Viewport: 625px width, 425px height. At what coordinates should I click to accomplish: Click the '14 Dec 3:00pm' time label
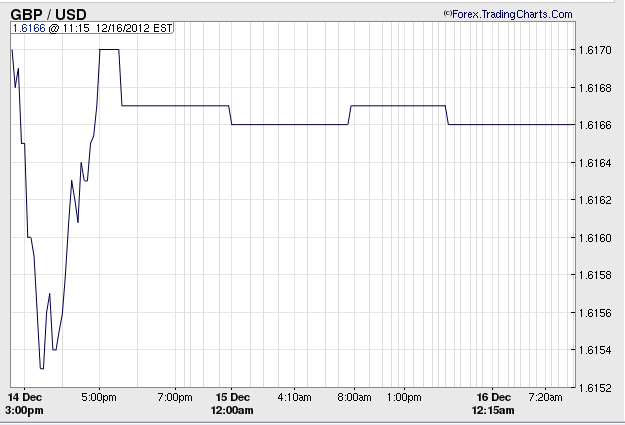pos(24,403)
